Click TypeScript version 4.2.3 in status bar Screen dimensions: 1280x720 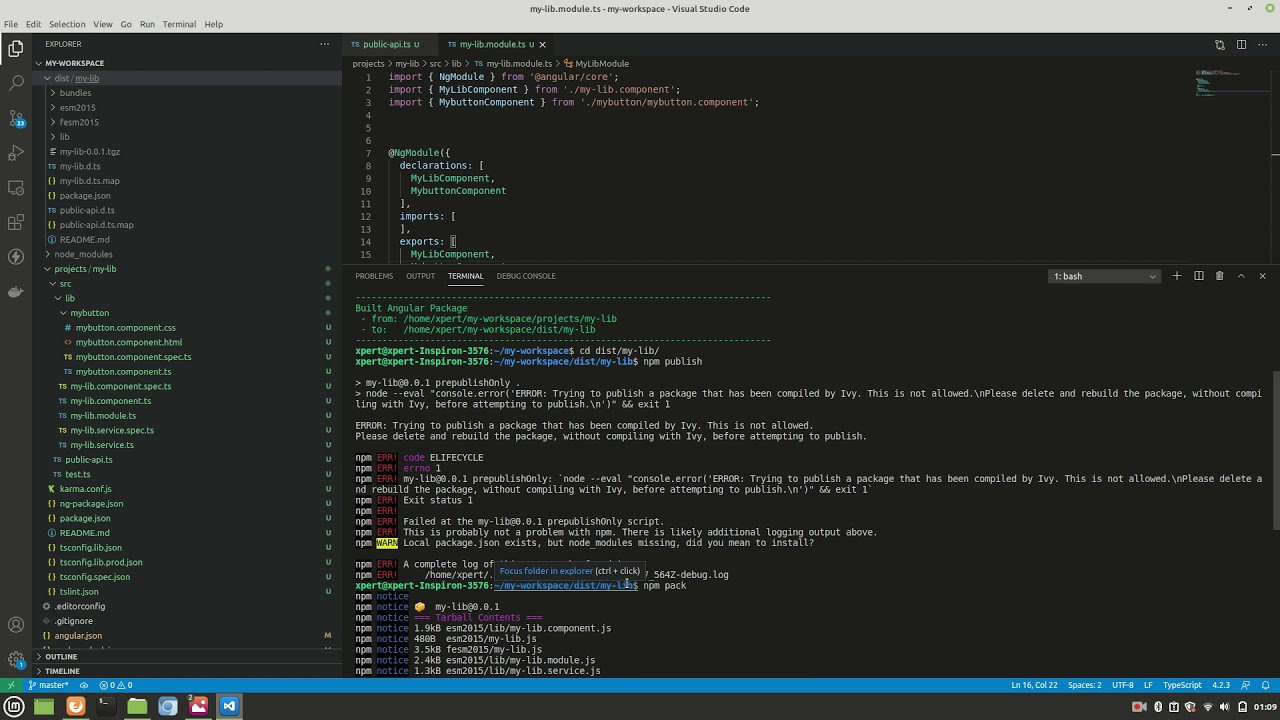tap(1221, 685)
